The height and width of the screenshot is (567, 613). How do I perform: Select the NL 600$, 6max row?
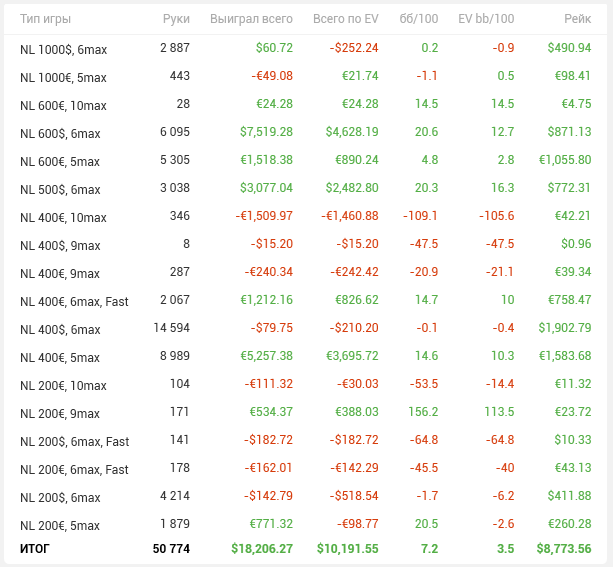click(306, 133)
